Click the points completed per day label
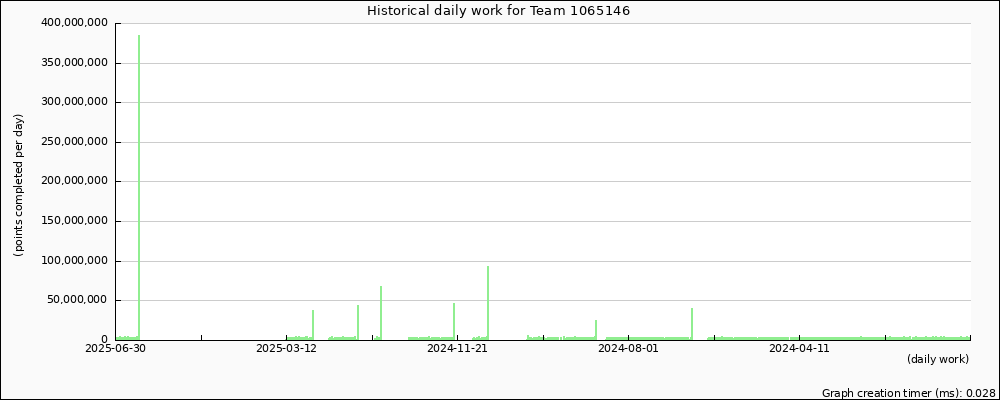 (18, 186)
